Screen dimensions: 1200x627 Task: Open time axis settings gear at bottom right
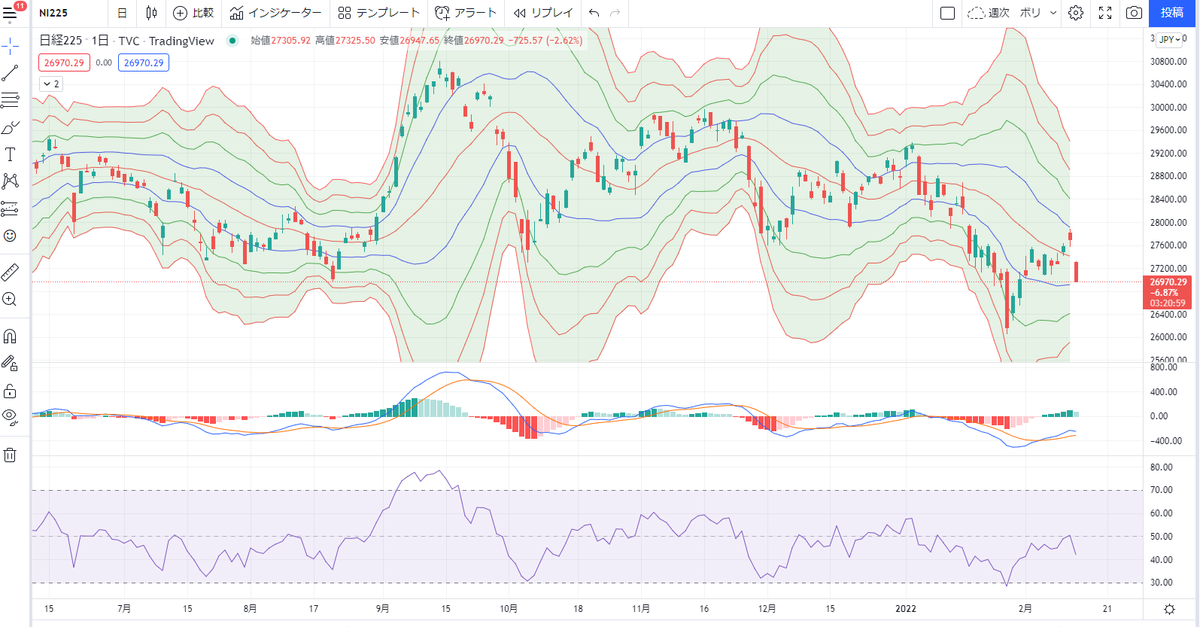1170,609
